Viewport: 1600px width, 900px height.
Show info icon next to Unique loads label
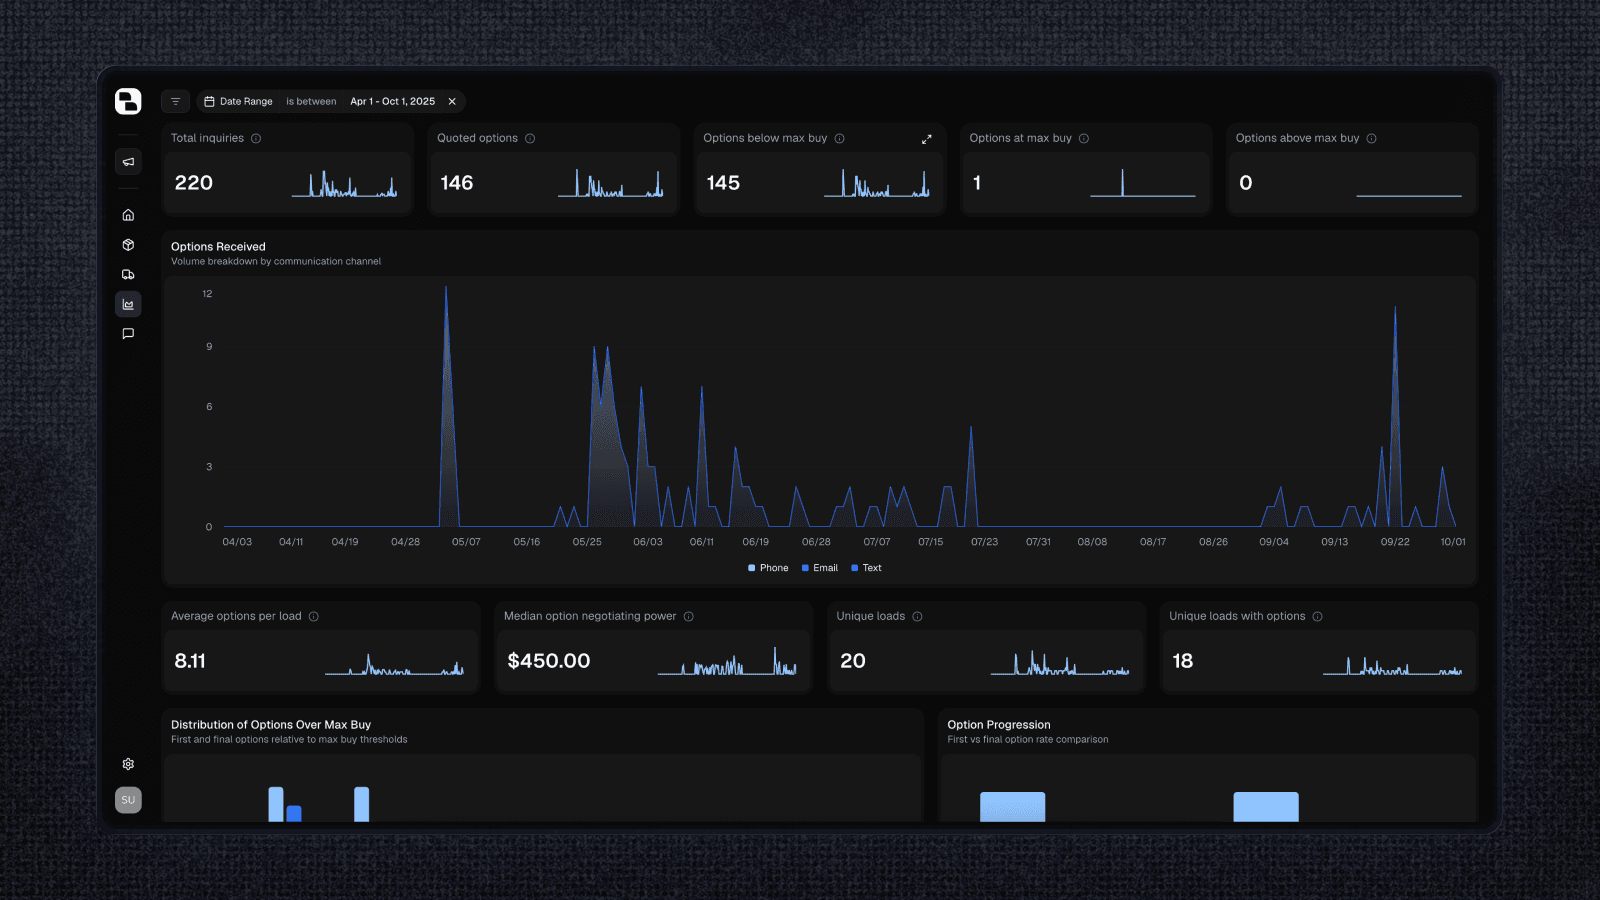[918, 617]
